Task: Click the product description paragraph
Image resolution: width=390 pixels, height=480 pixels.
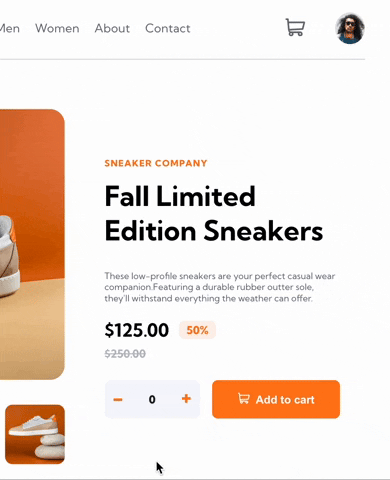Action: pos(220,287)
